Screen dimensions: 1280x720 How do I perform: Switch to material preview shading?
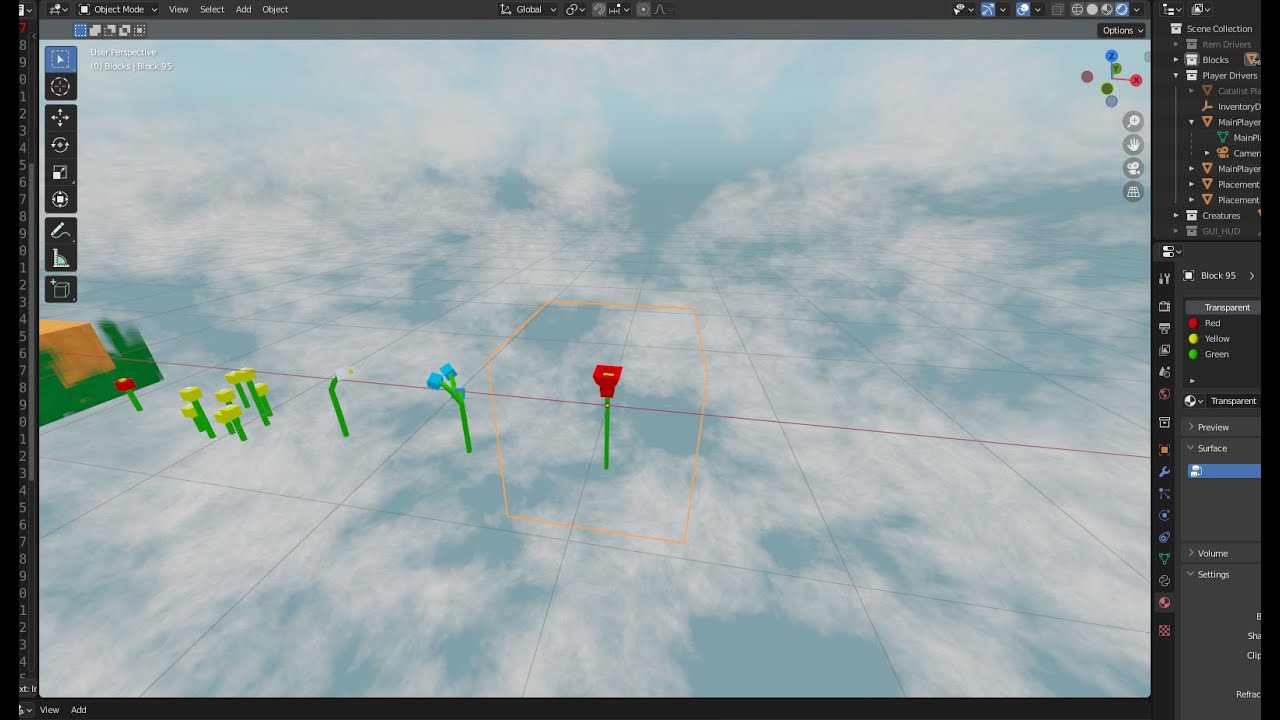1107,9
